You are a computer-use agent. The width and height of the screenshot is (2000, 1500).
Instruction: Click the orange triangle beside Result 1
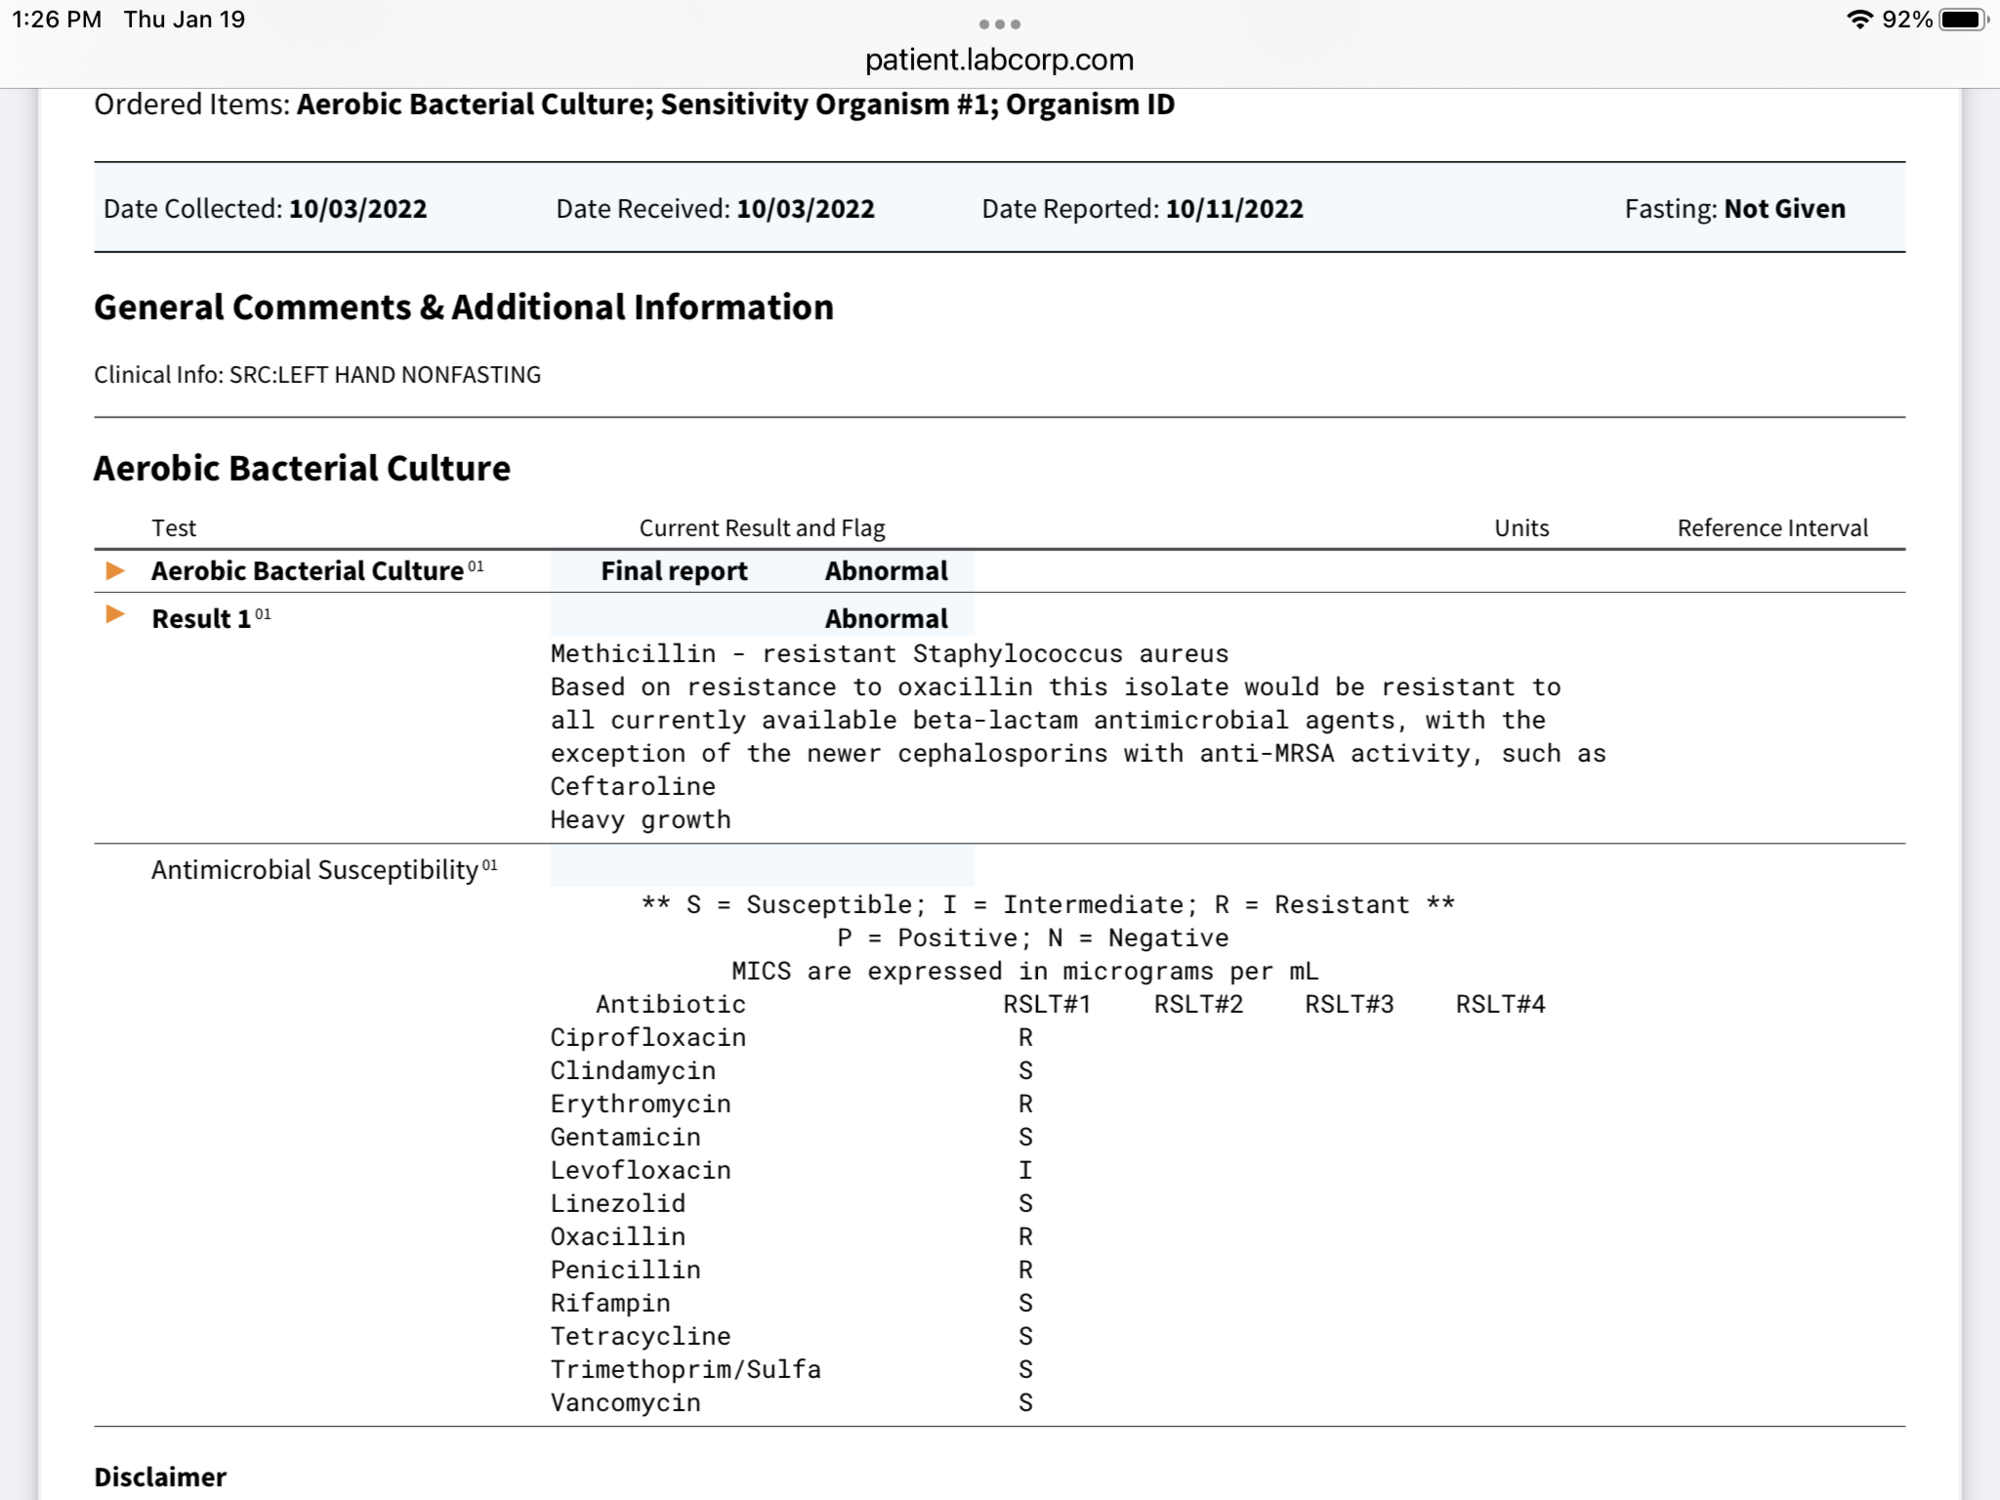[x=115, y=615]
